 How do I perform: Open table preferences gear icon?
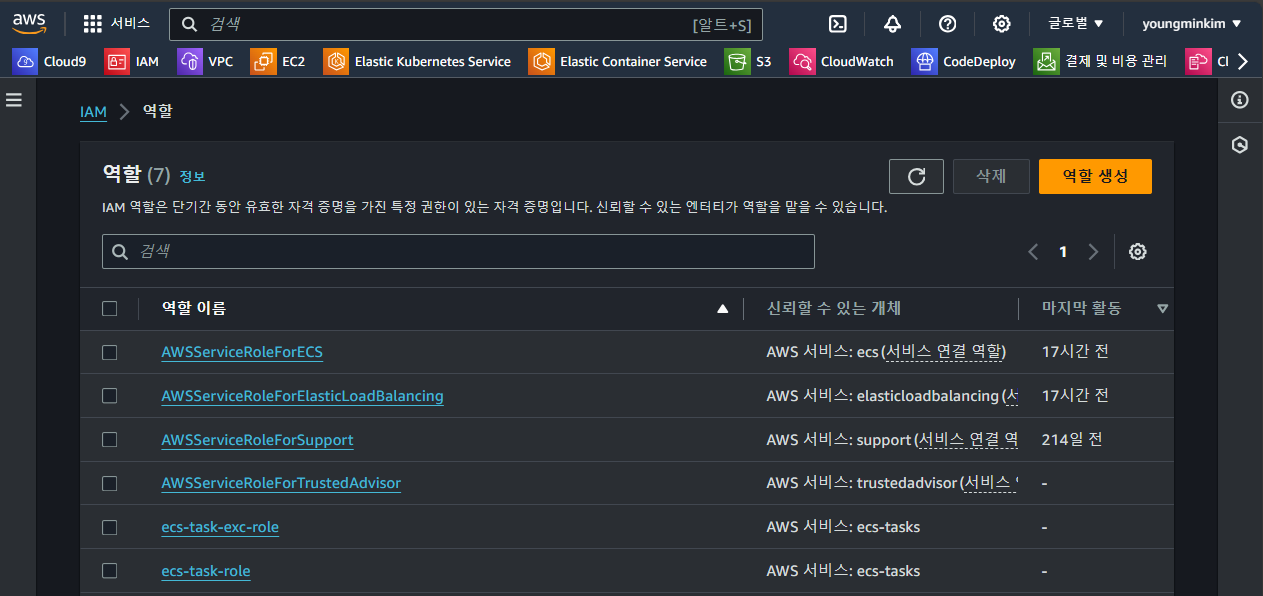point(1137,252)
